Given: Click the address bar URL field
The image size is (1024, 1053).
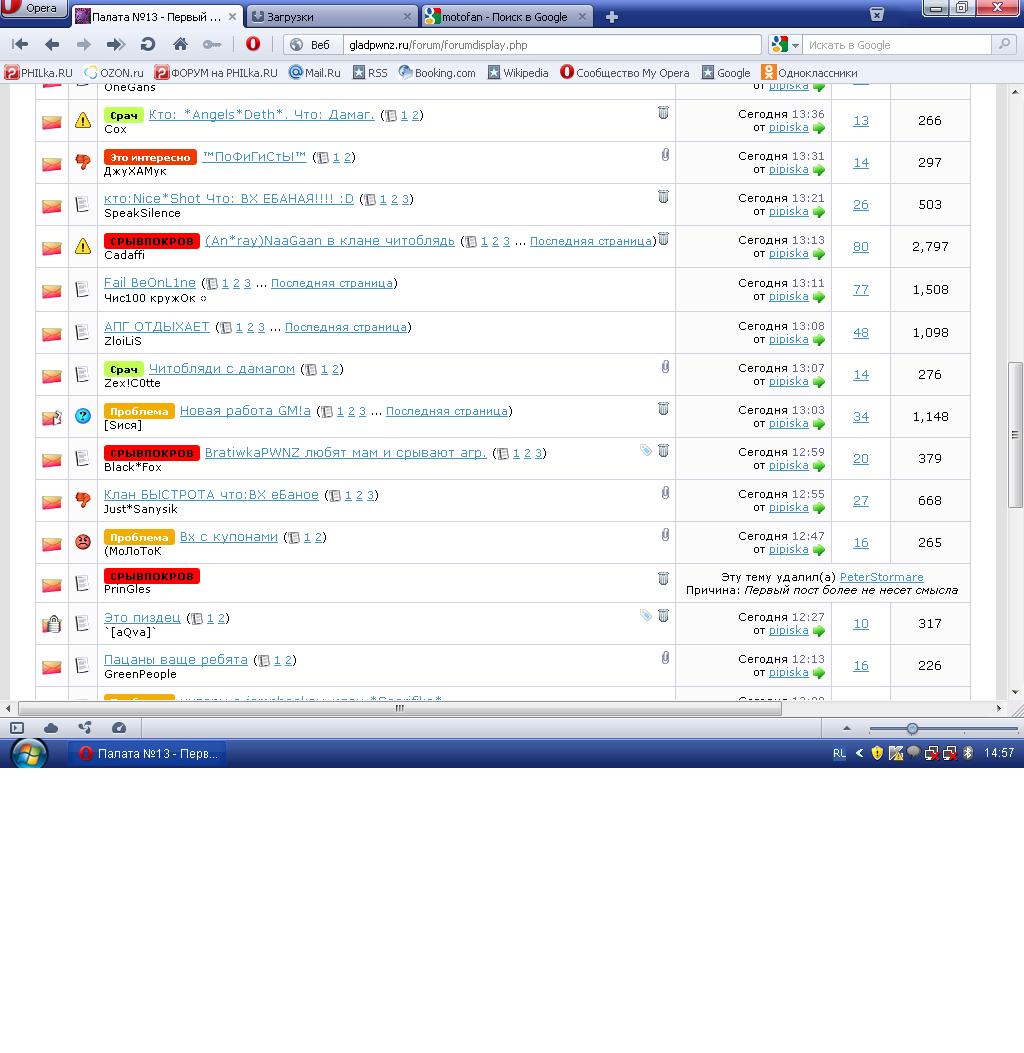Looking at the screenshot, I should pos(550,45).
